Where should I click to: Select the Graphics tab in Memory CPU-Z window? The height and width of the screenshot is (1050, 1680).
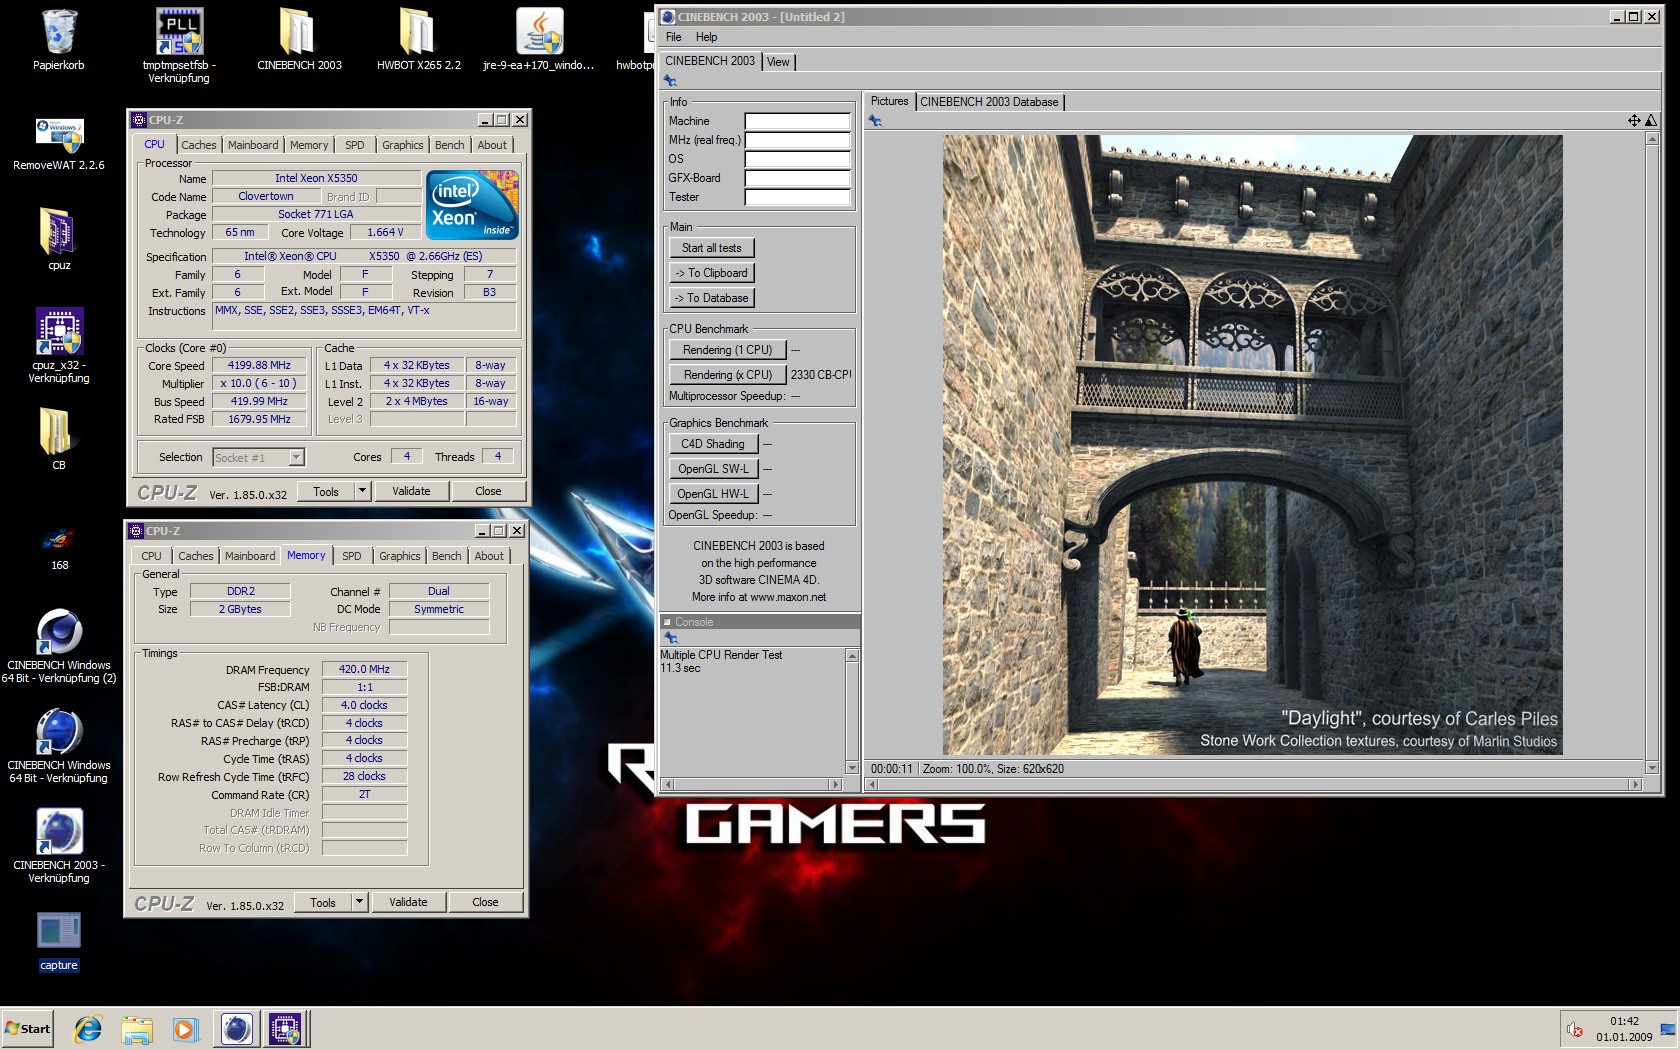(399, 556)
